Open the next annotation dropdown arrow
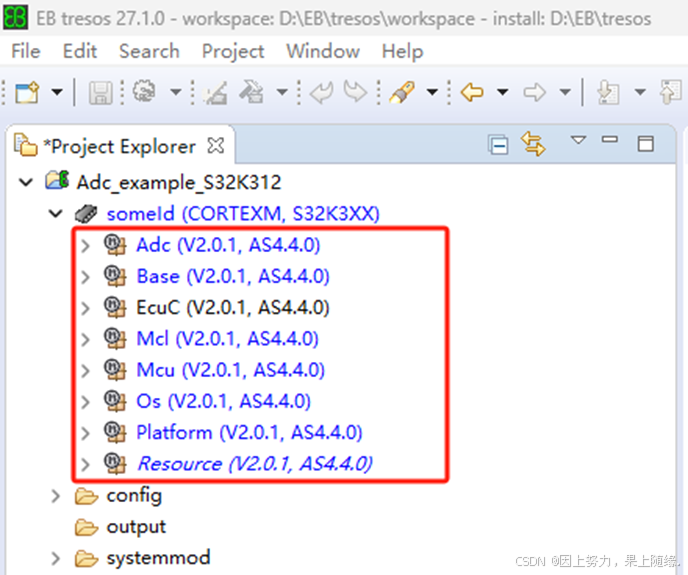The height and width of the screenshot is (575, 688). click(640, 93)
